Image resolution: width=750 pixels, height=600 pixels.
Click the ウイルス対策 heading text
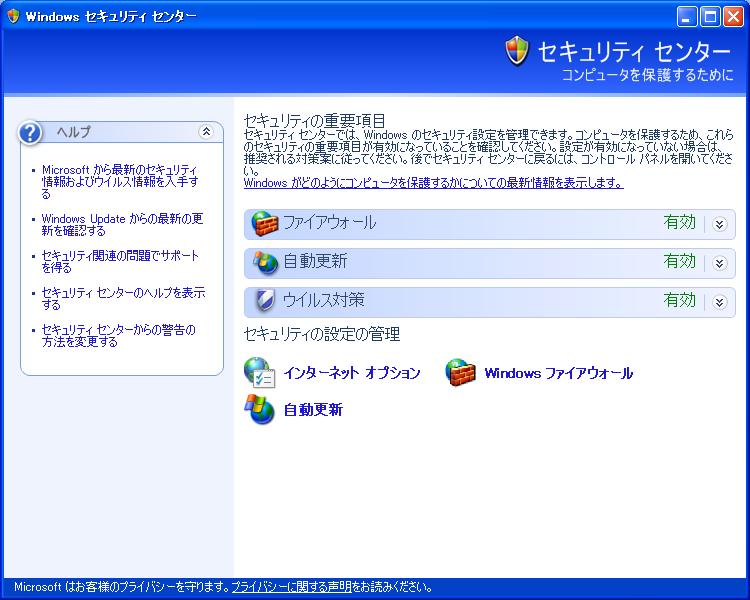coord(323,300)
